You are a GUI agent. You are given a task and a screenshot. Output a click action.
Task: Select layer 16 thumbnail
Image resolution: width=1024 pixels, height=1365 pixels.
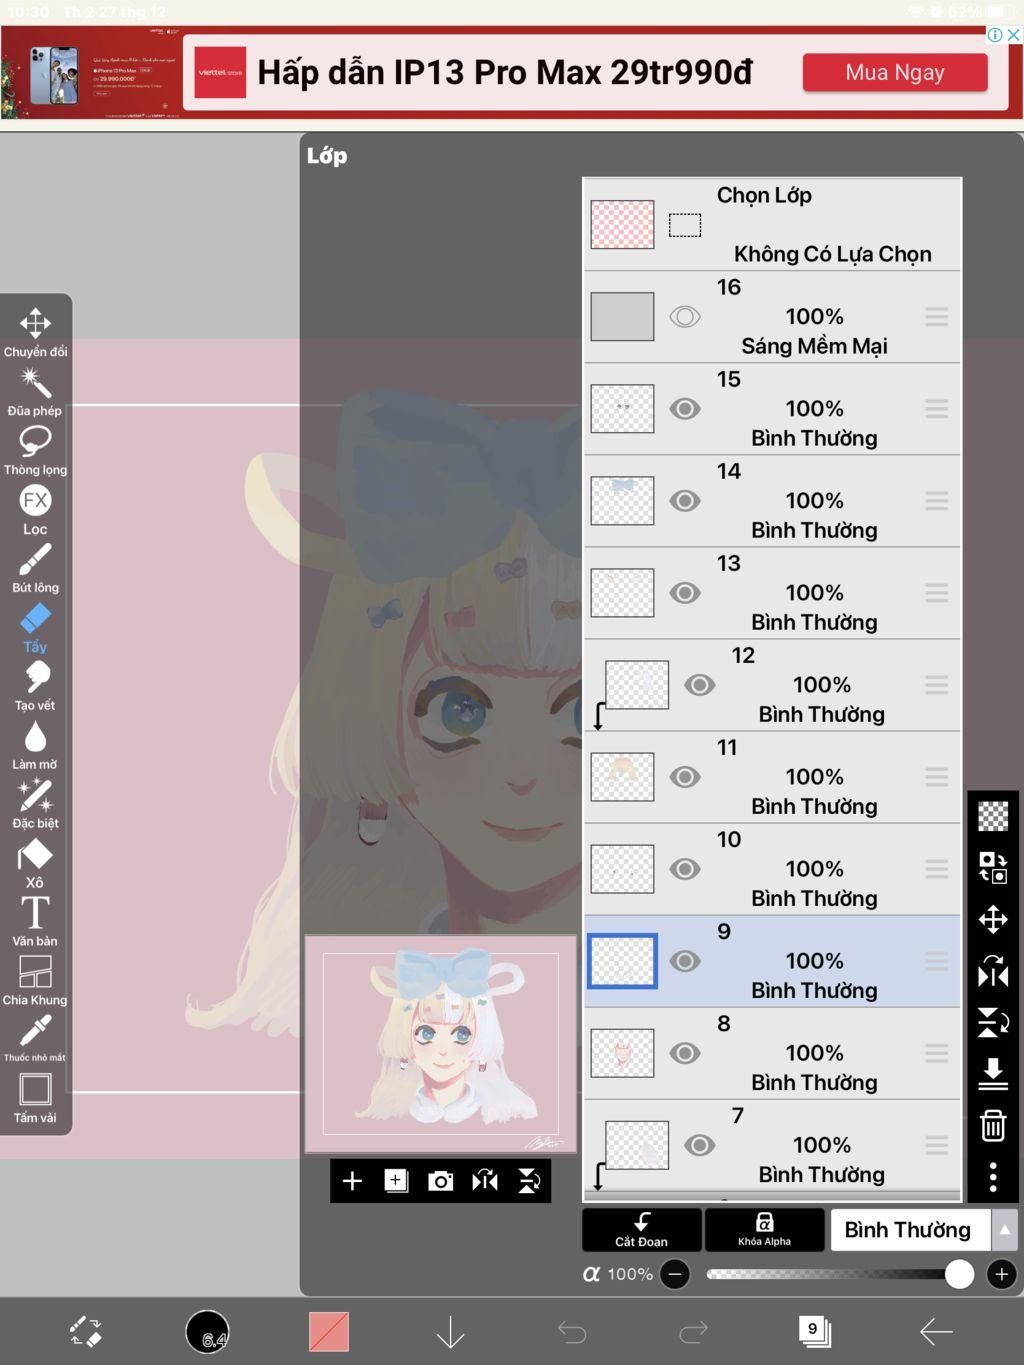pyautogui.click(x=622, y=317)
